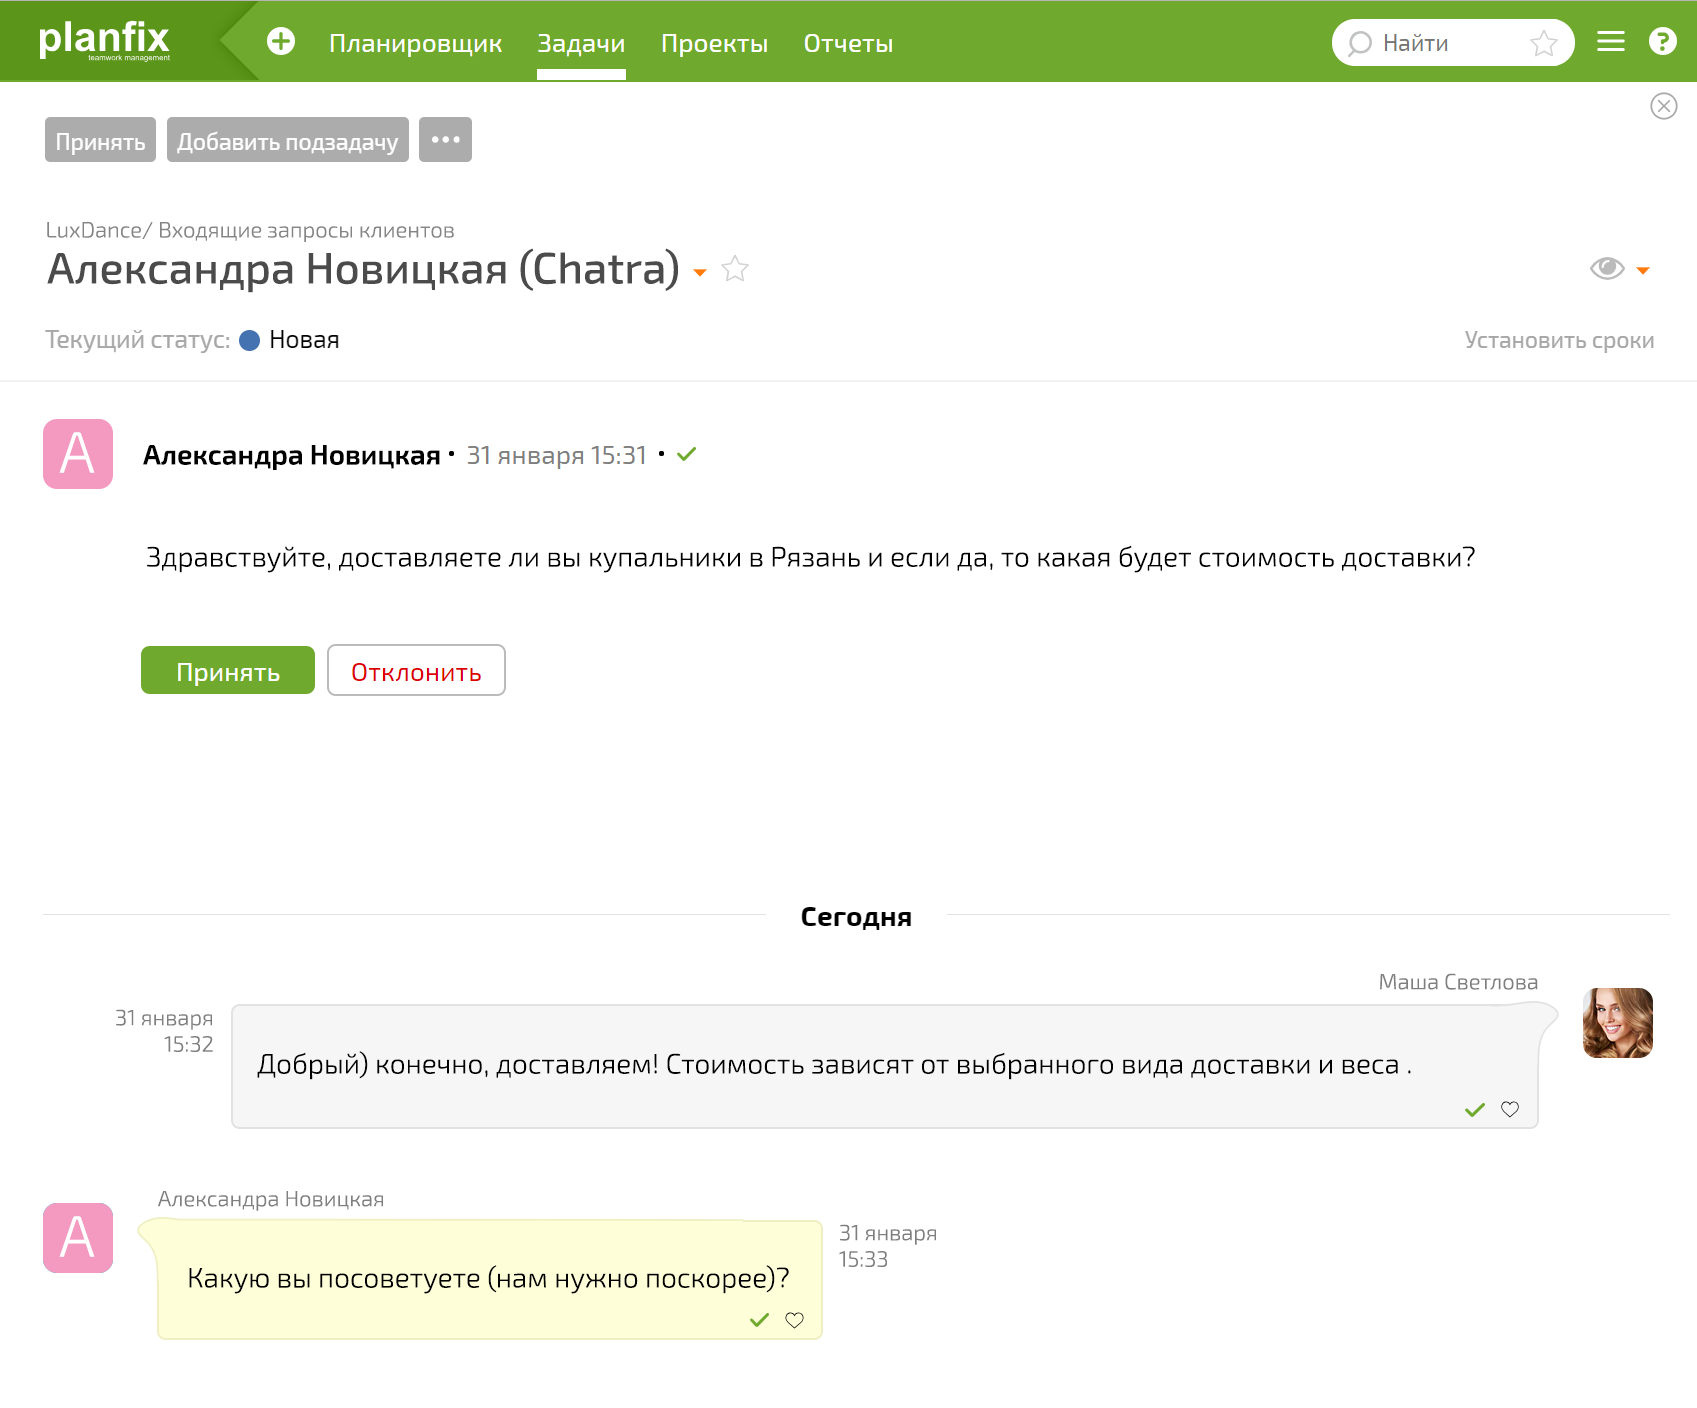Switch to the Планировщик tab
Viewport: 1697px width, 1408px height.
[x=415, y=44]
